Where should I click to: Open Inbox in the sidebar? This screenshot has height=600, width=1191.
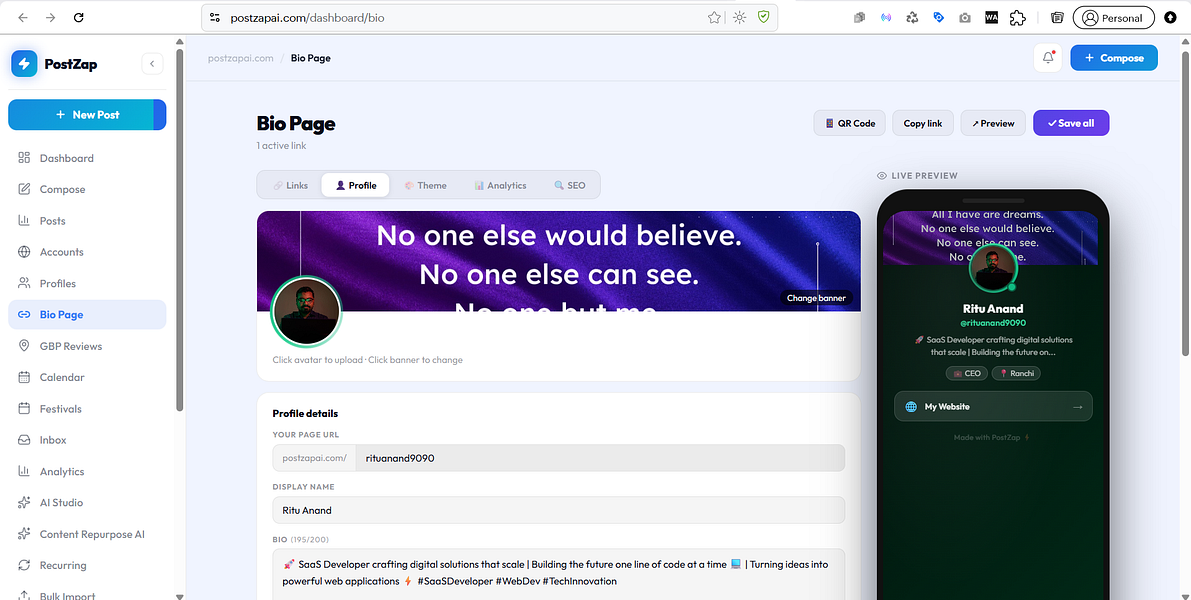(87, 440)
